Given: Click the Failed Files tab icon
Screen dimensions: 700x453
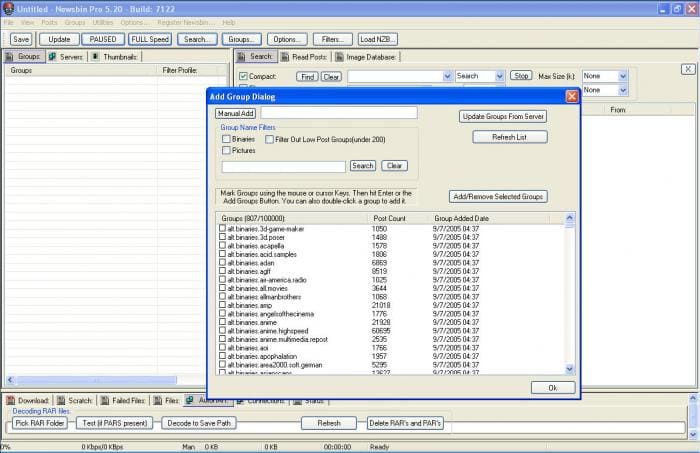Looking at the screenshot, I should pyautogui.click(x=105, y=400).
